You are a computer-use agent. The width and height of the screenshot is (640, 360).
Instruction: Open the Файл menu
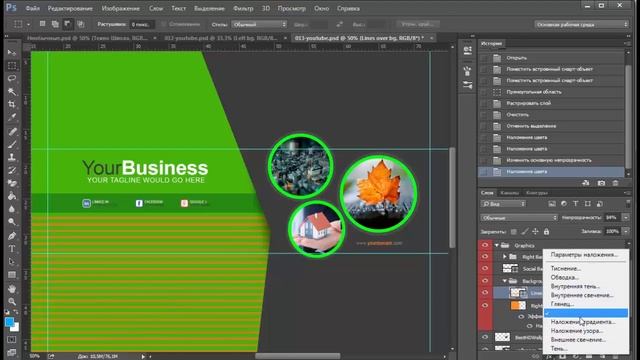33,8
